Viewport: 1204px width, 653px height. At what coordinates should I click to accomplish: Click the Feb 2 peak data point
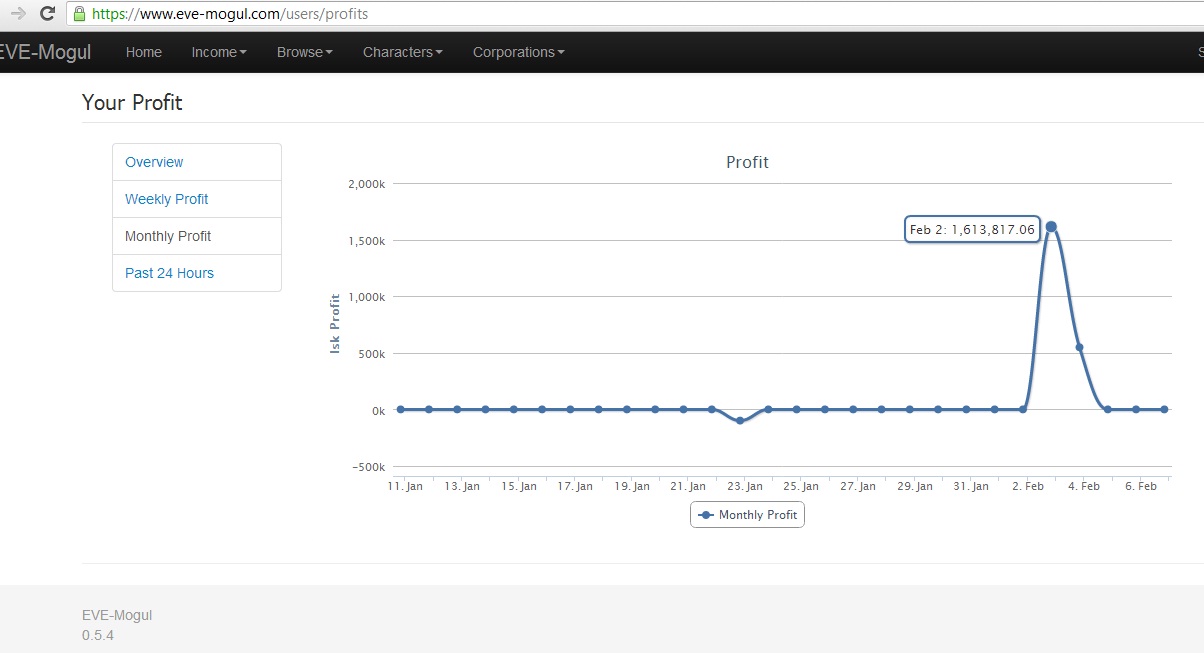coord(1051,227)
